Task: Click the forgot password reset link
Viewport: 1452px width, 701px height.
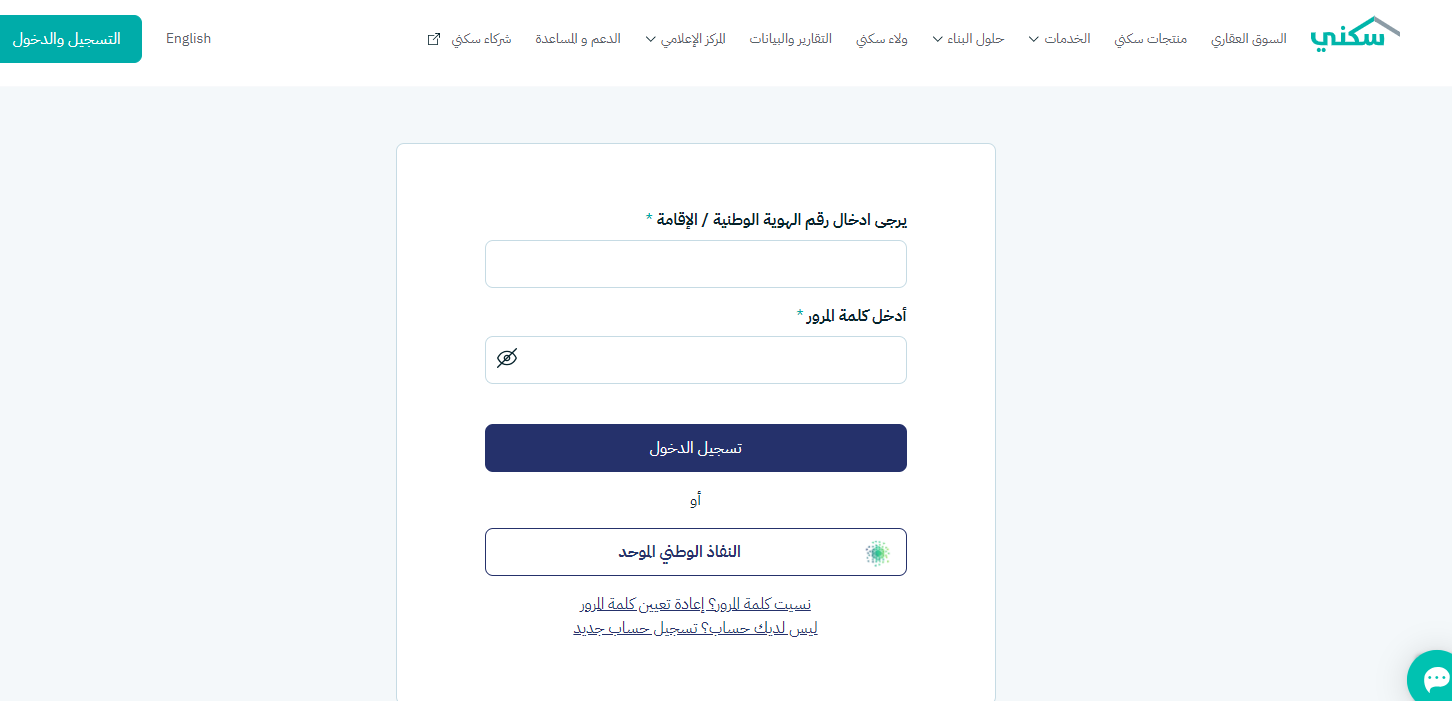Action: [695, 604]
